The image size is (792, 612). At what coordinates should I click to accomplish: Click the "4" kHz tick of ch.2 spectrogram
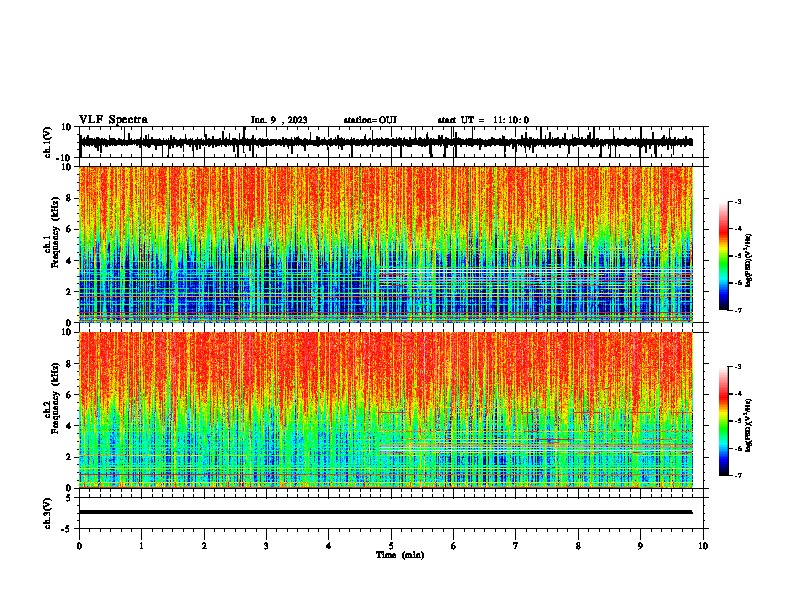[70, 426]
